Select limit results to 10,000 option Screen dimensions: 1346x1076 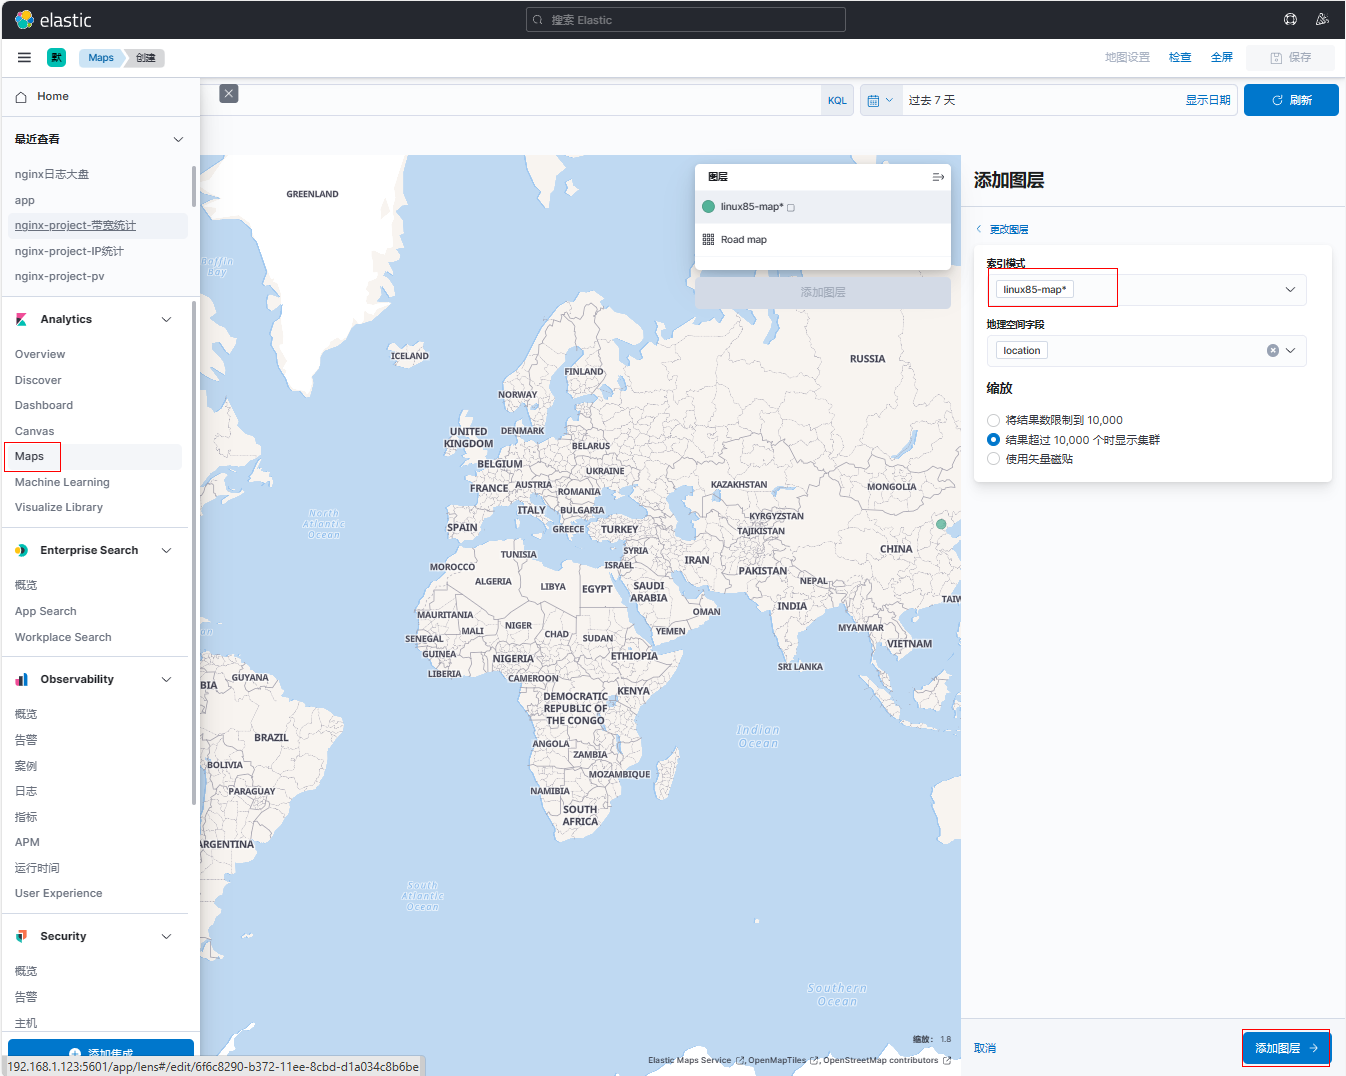tap(993, 421)
